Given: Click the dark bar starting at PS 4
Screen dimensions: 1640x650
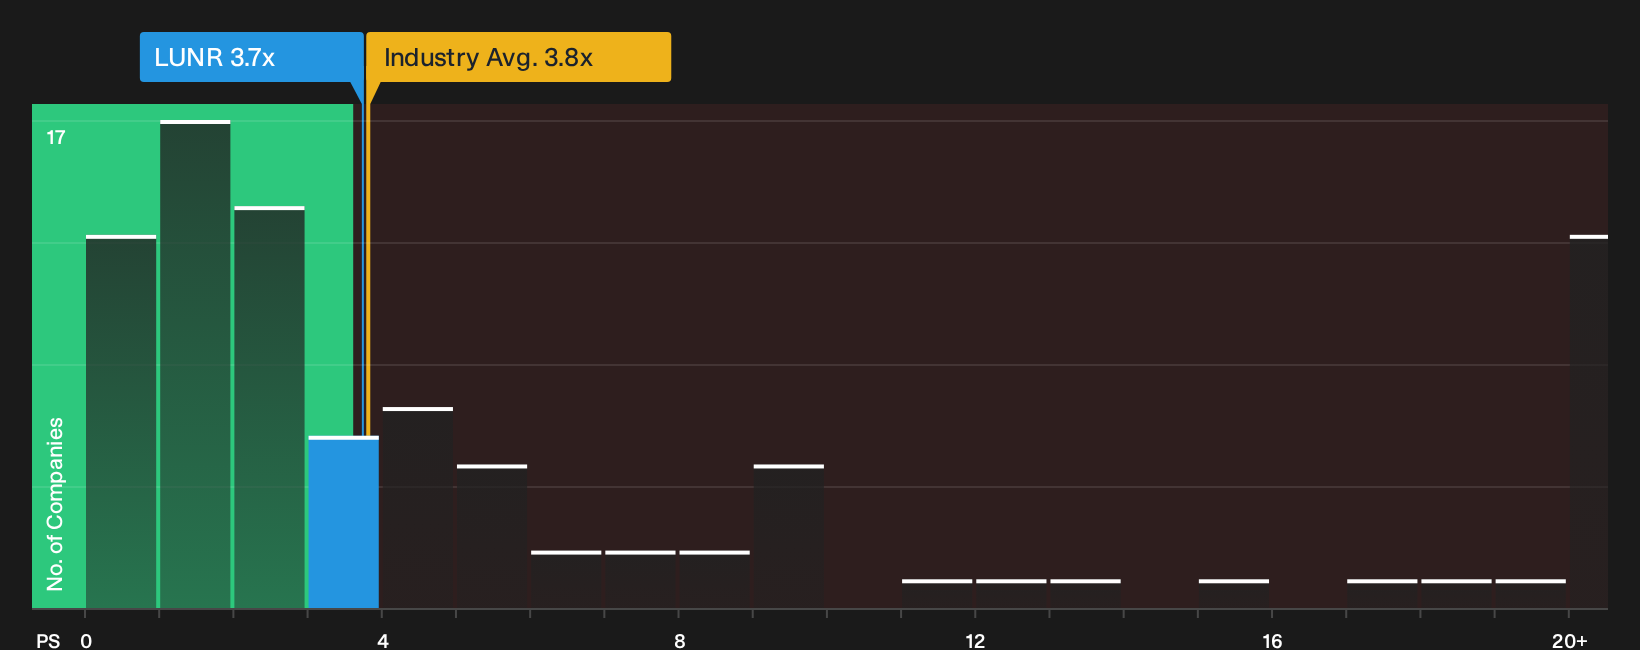Looking at the screenshot, I should tap(418, 508).
